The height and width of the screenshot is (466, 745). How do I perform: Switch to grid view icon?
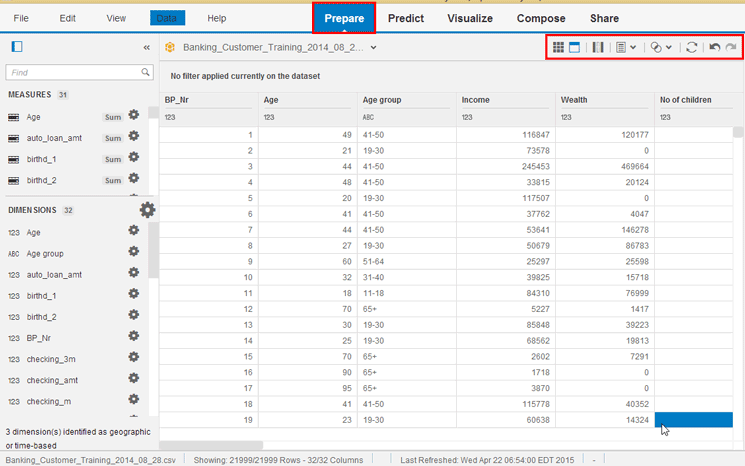click(559, 47)
